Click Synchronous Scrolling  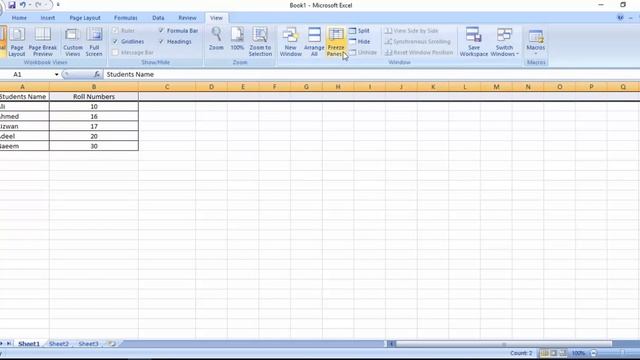click(418, 42)
